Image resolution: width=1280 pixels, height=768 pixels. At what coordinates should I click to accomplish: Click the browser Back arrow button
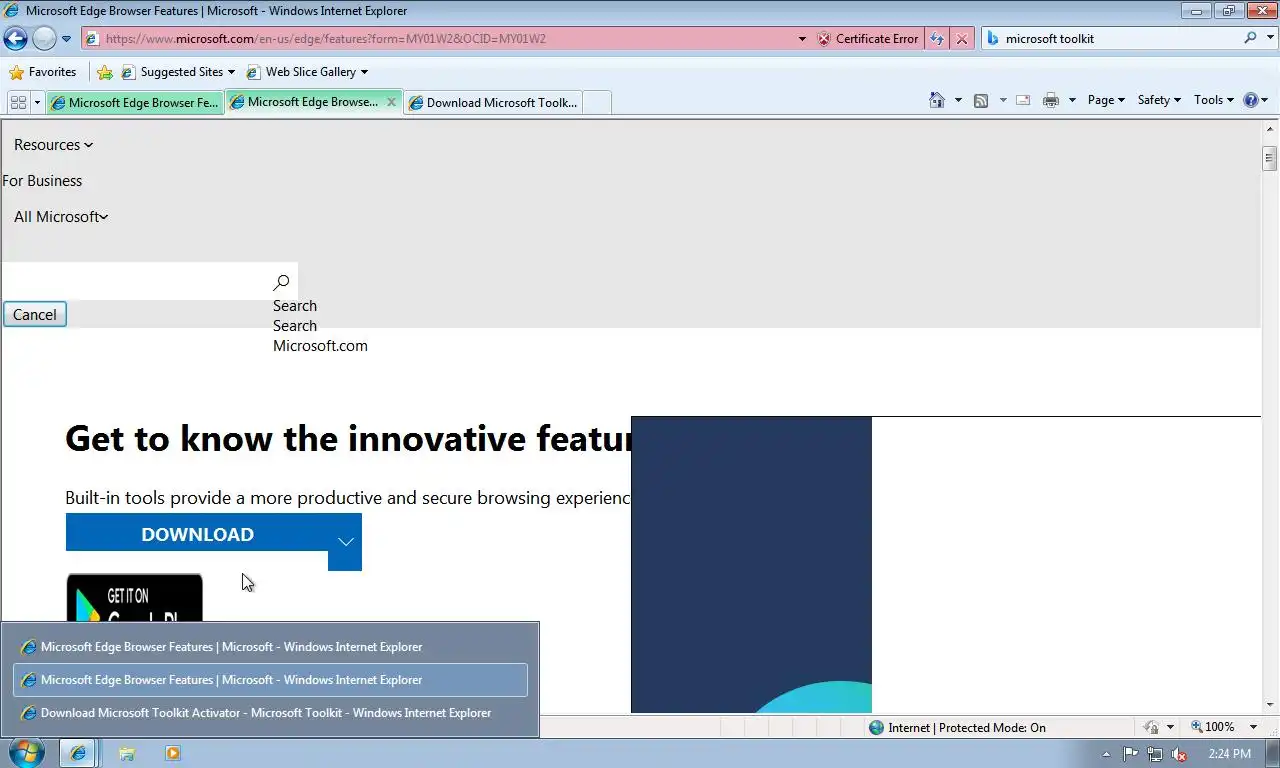click(15, 39)
